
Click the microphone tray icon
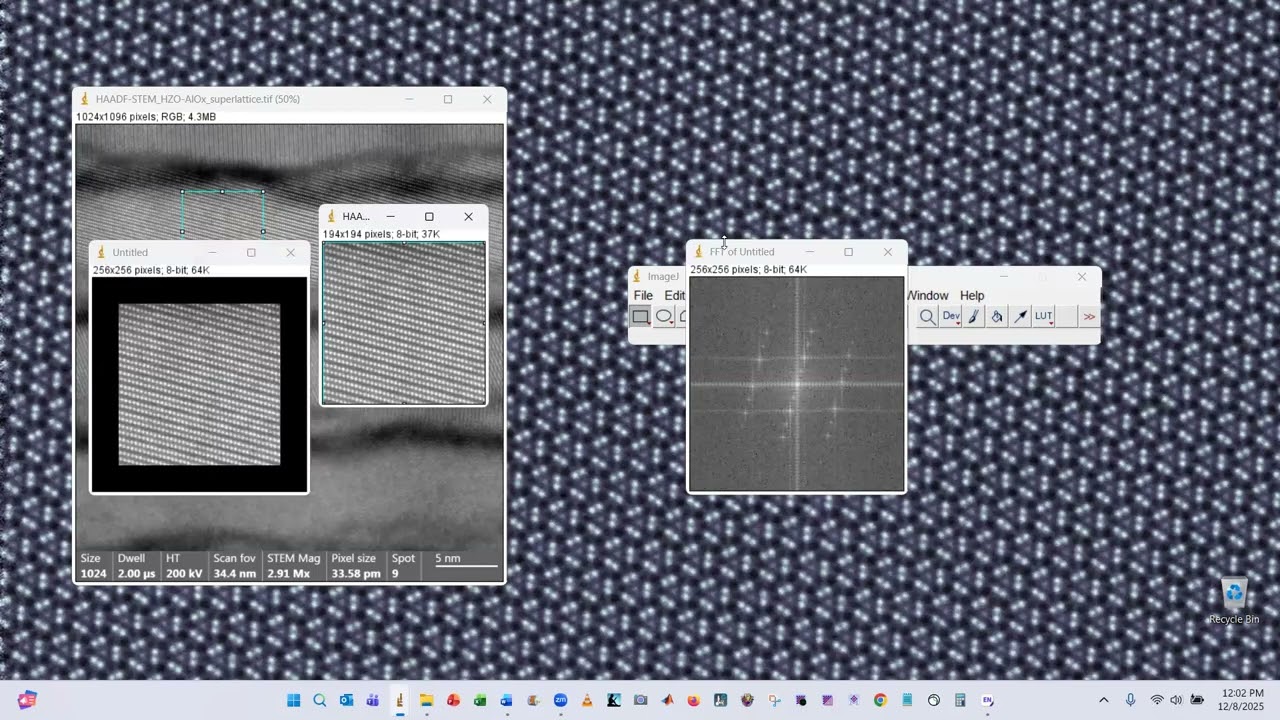[1130, 700]
